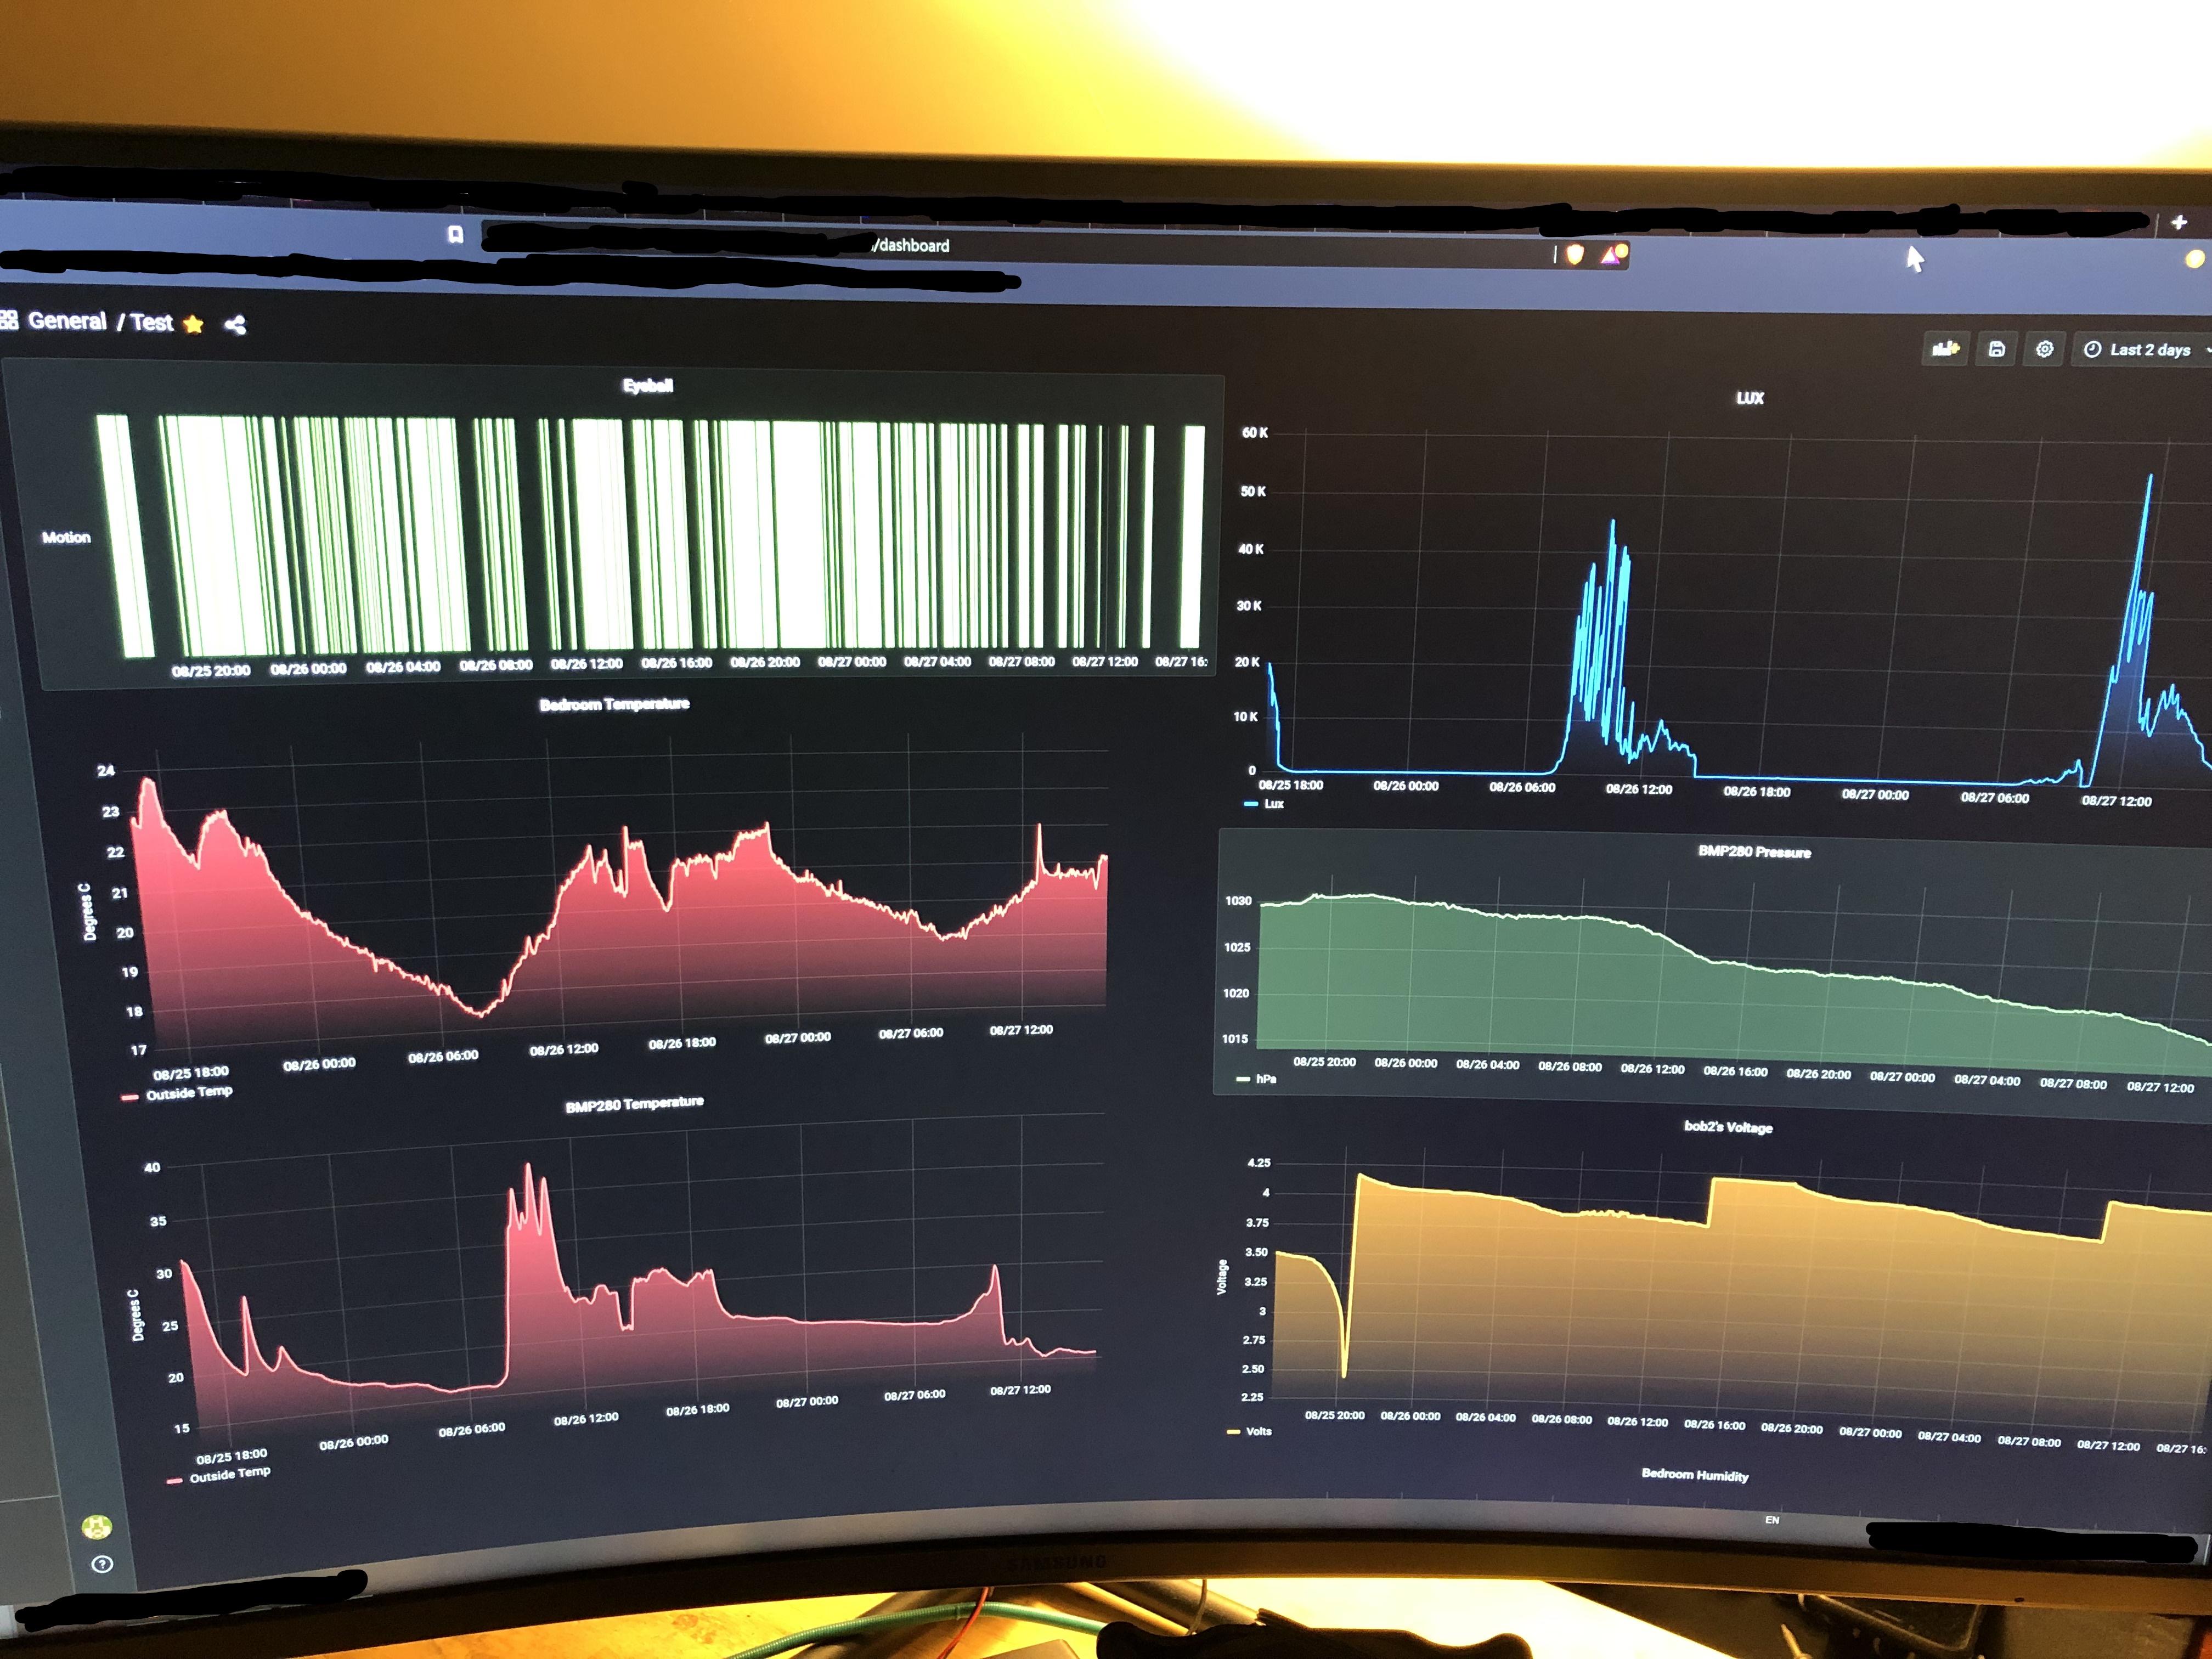Image resolution: width=2212 pixels, height=1659 pixels.
Task: Open dashboard settings gear
Action: tap(2044, 349)
